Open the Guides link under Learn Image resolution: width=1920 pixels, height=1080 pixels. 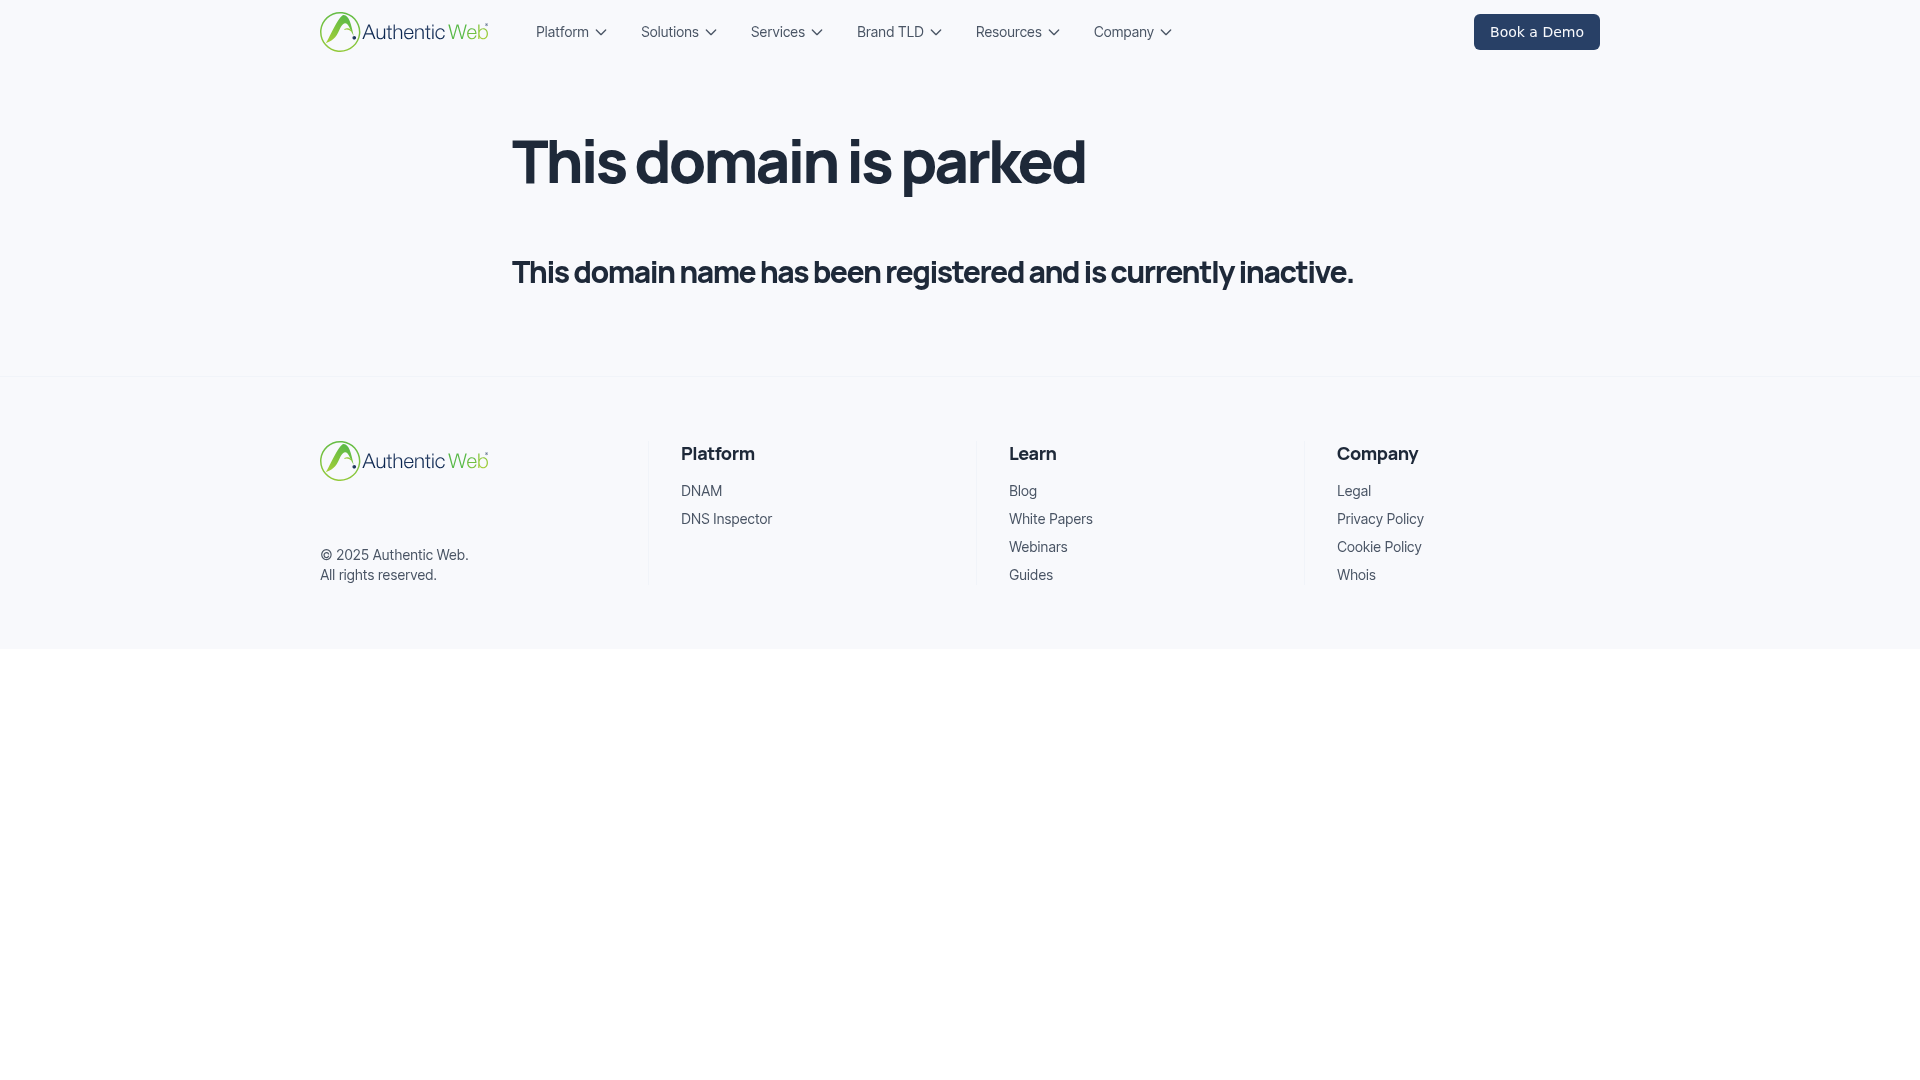[1030, 574]
